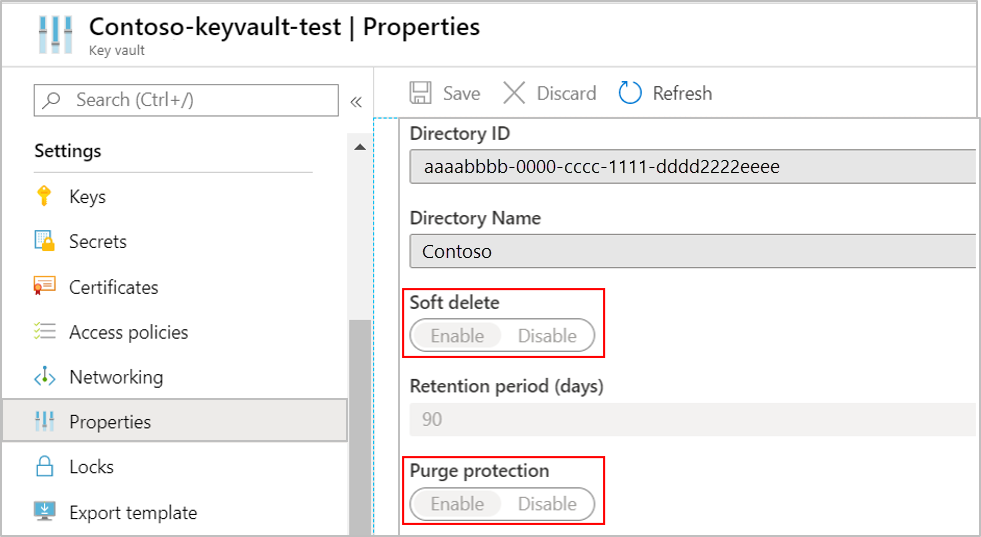Image resolution: width=981 pixels, height=537 pixels.
Task: Collapse the sidebar with double chevron
Action: click(355, 101)
